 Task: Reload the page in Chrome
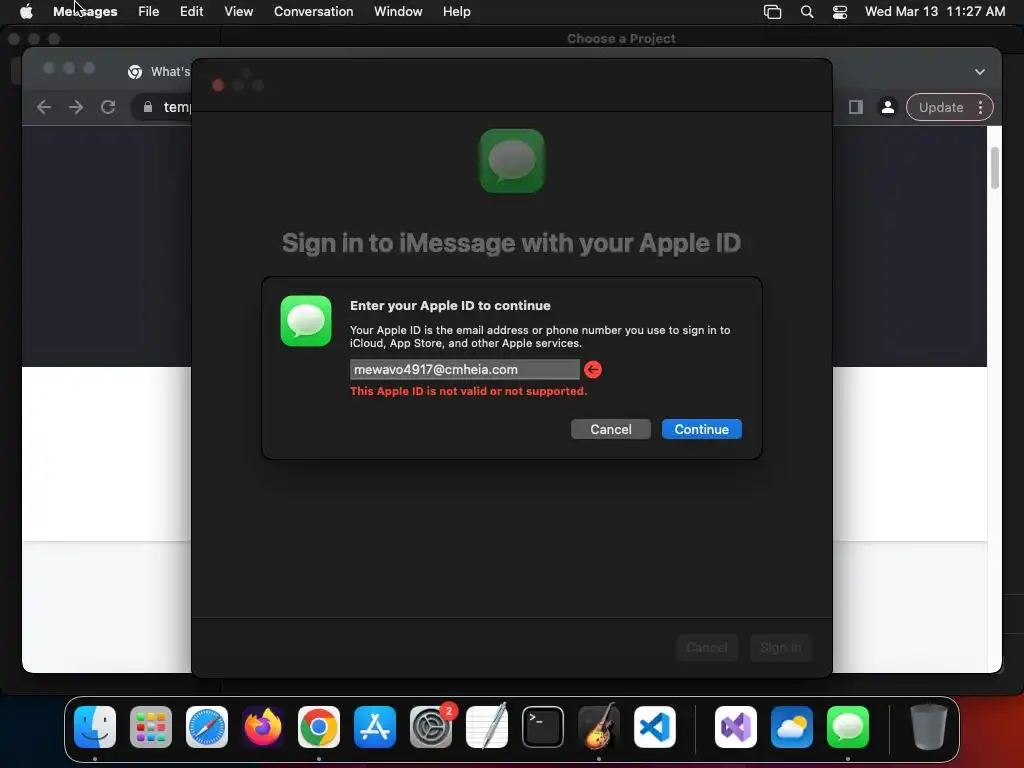108,107
